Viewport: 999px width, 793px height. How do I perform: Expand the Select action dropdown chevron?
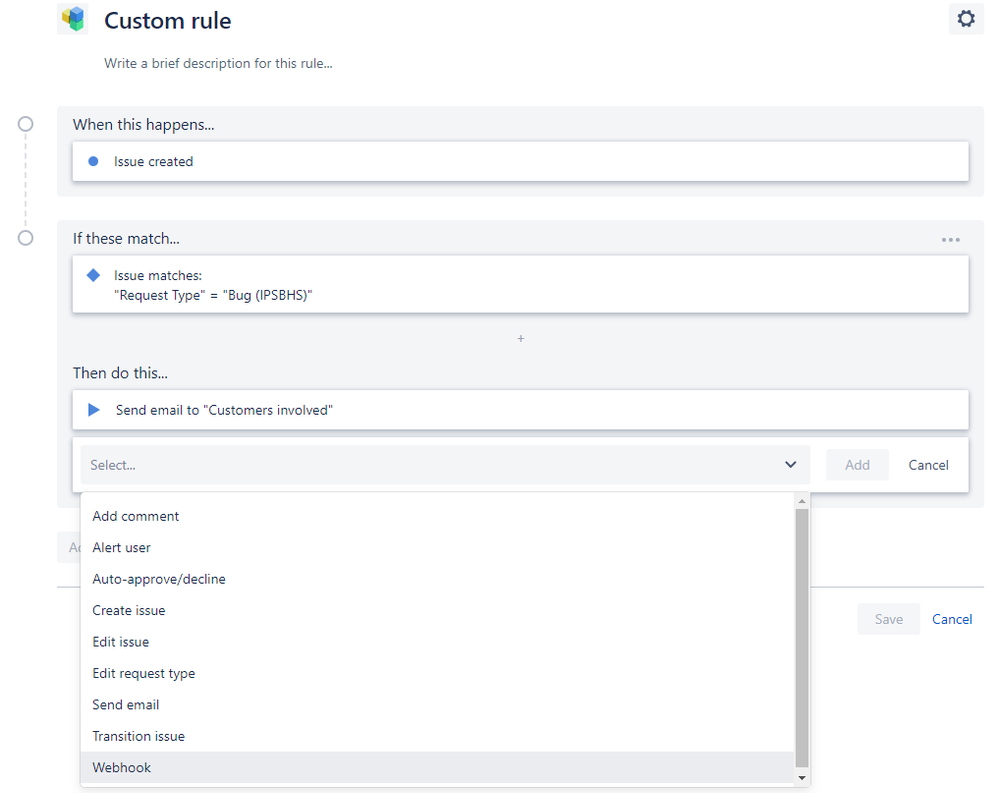click(x=790, y=464)
